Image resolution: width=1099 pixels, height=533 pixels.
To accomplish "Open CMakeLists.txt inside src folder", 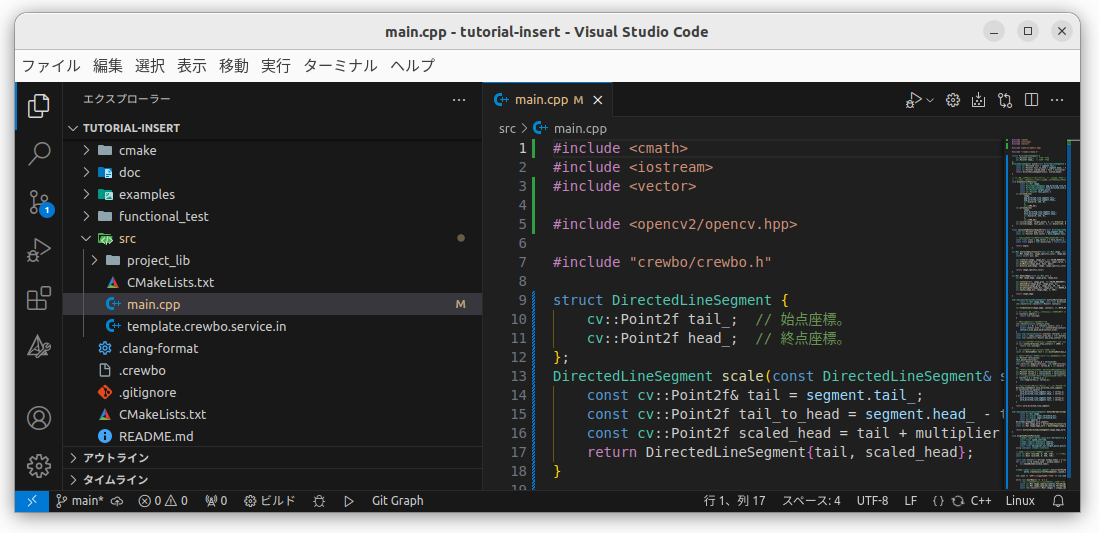I will pyautogui.click(x=273, y=283).
